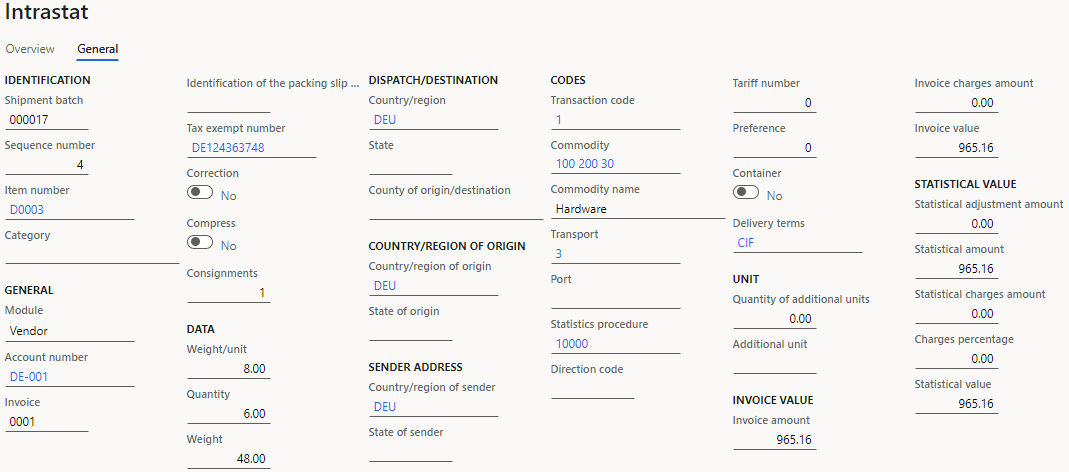Click the Invoice charges amount field
This screenshot has width=1069, height=472.
click(x=957, y=103)
